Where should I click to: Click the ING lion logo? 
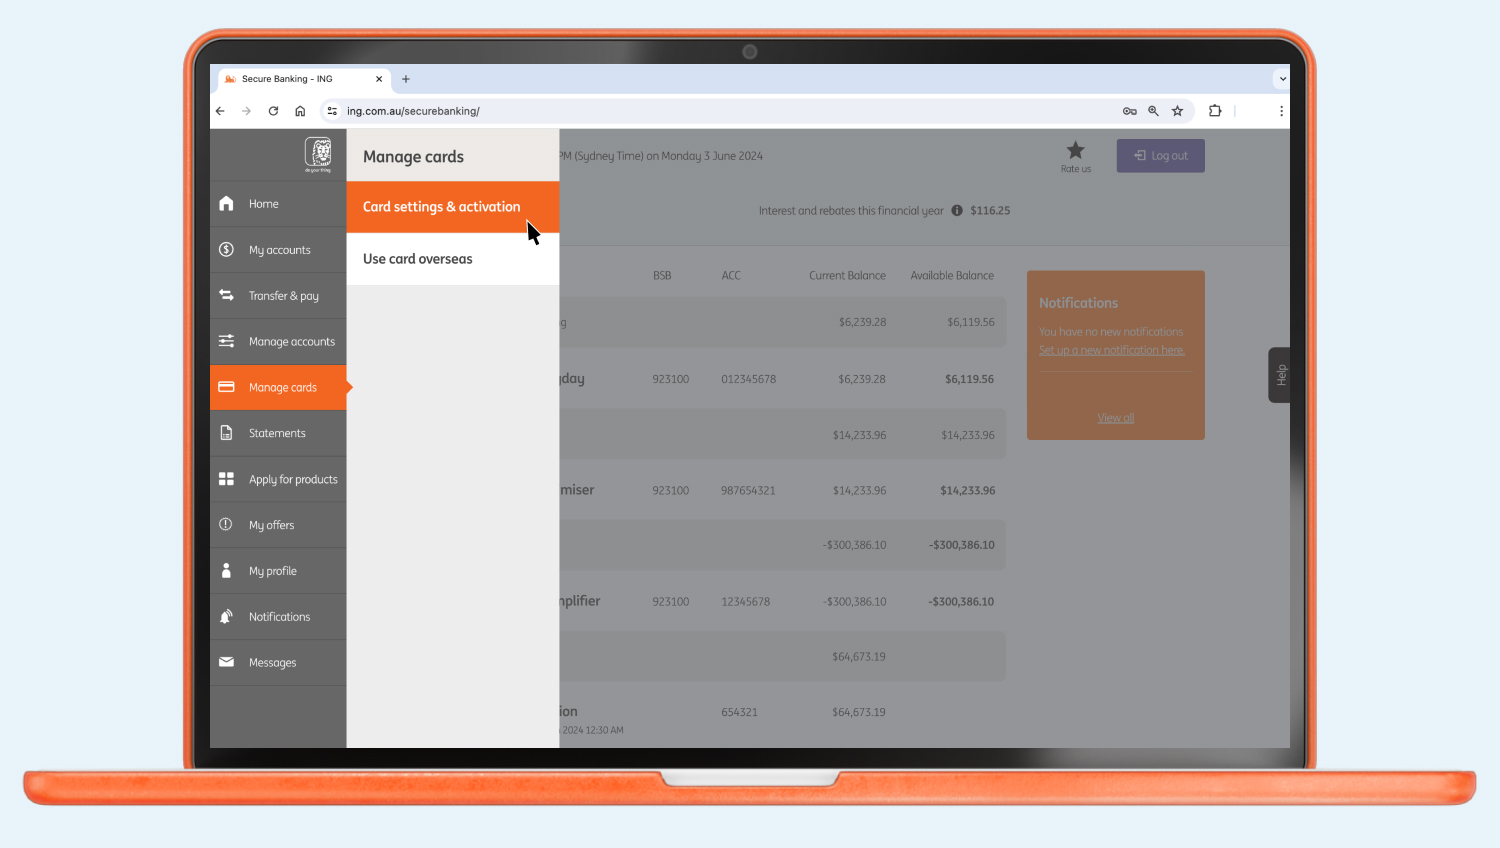[318, 154]
